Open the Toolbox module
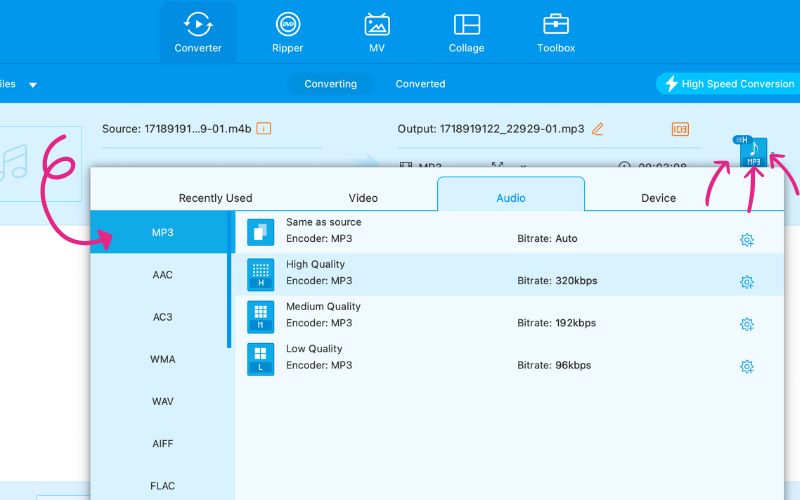This screenshot has width=800, height=500. pos(556,33)
